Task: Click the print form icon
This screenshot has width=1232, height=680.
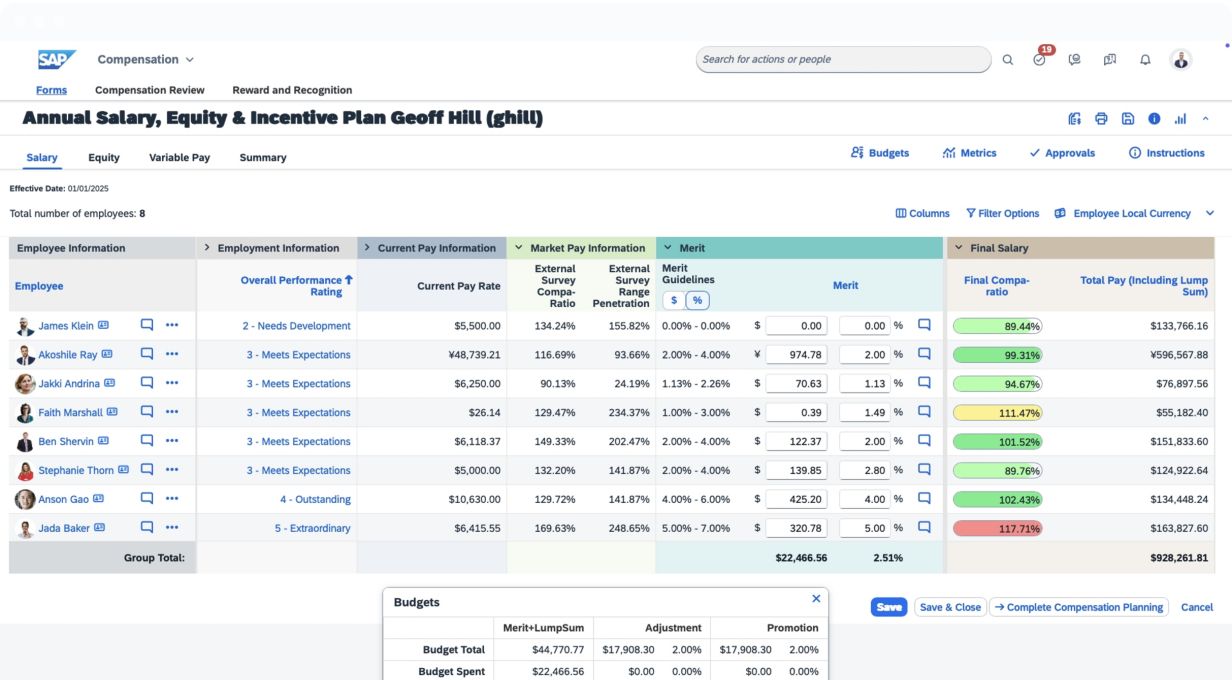Action: click(x=1101, y=119)
